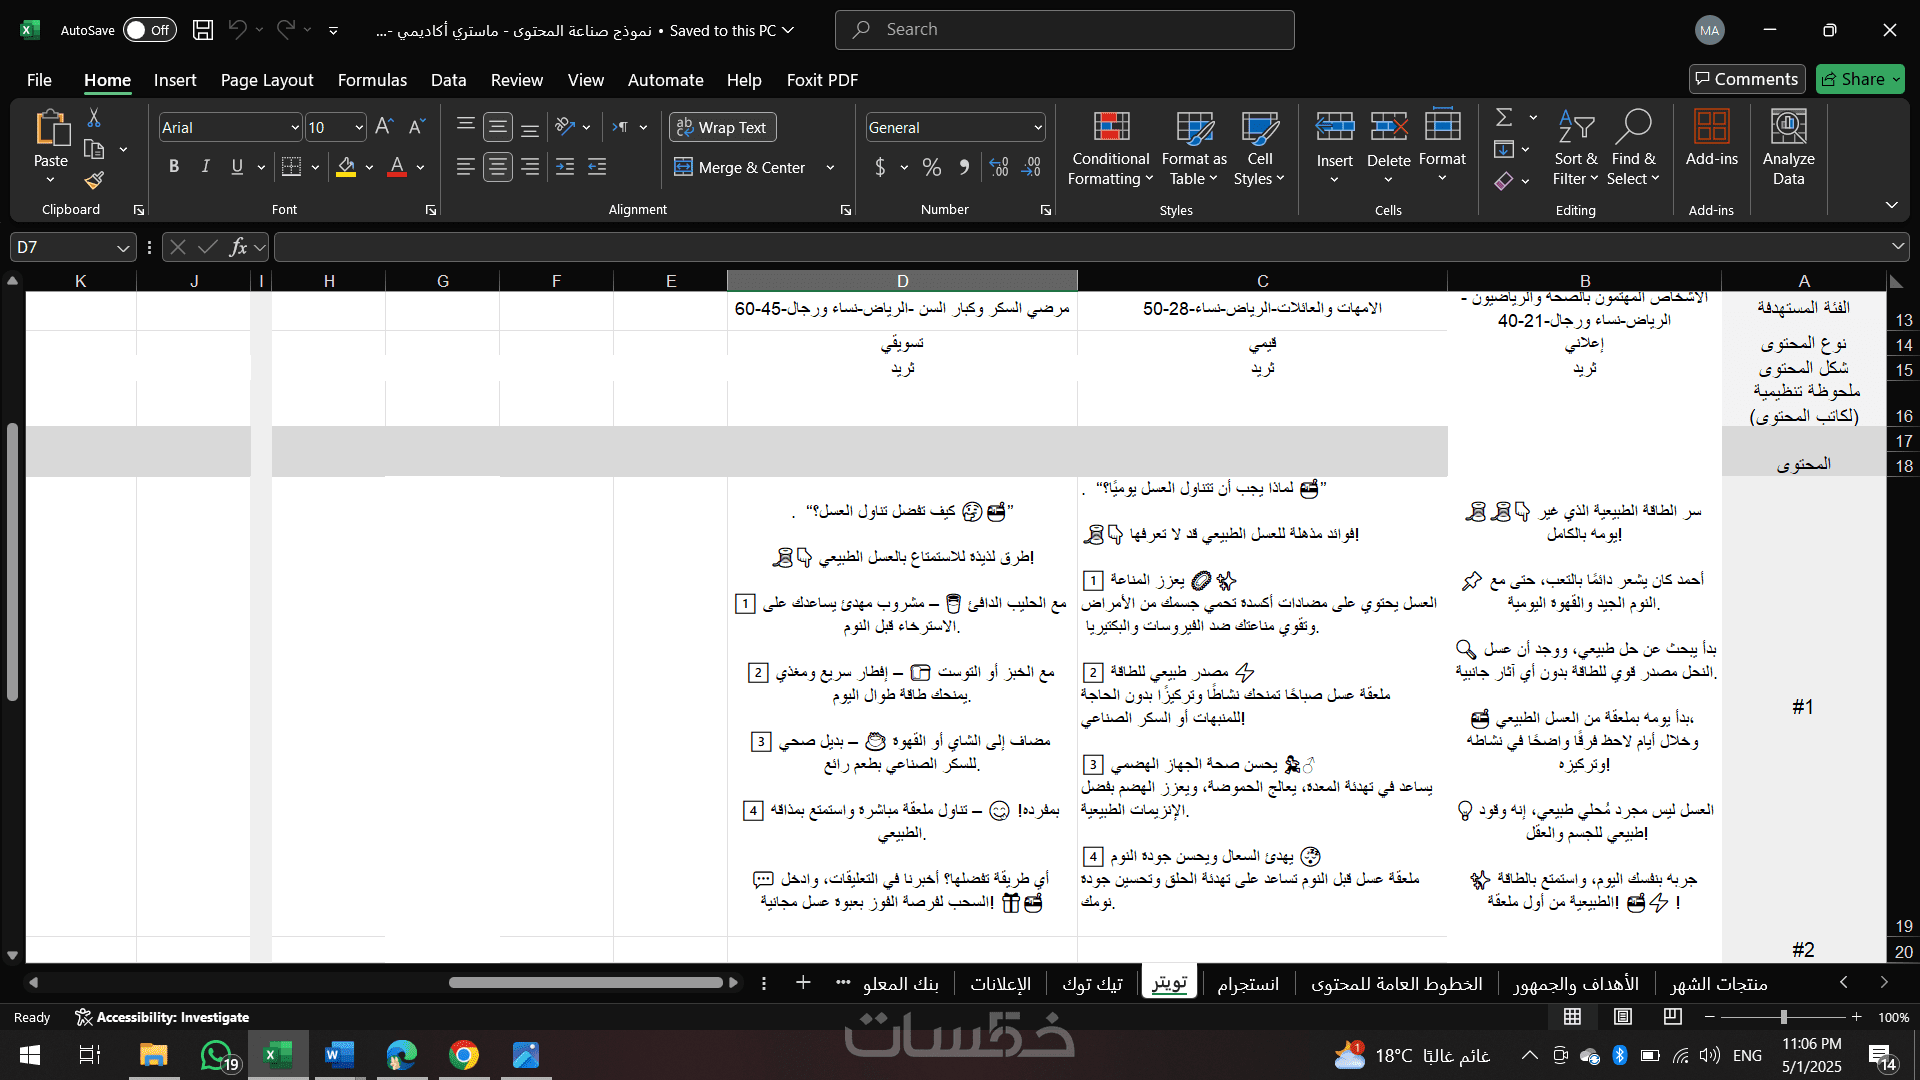Viewport: 1920px width, 1080px height.
Task: Open the Formulas ribbon tab
Action: (372, 80)
